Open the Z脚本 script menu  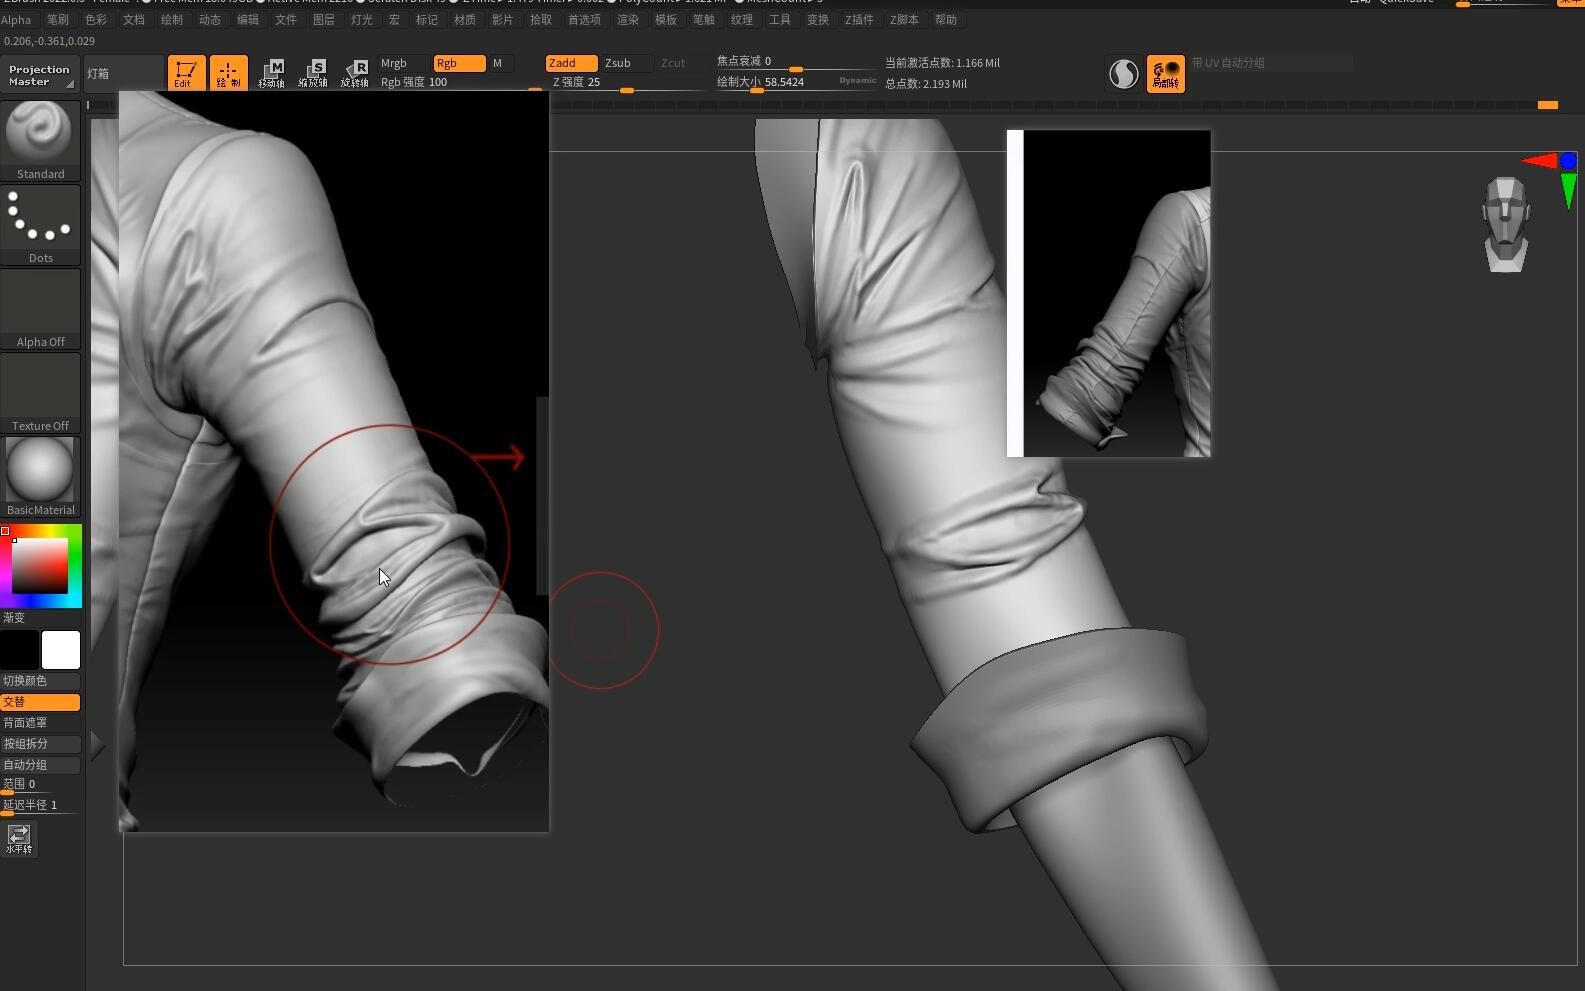tap(904, 19)
